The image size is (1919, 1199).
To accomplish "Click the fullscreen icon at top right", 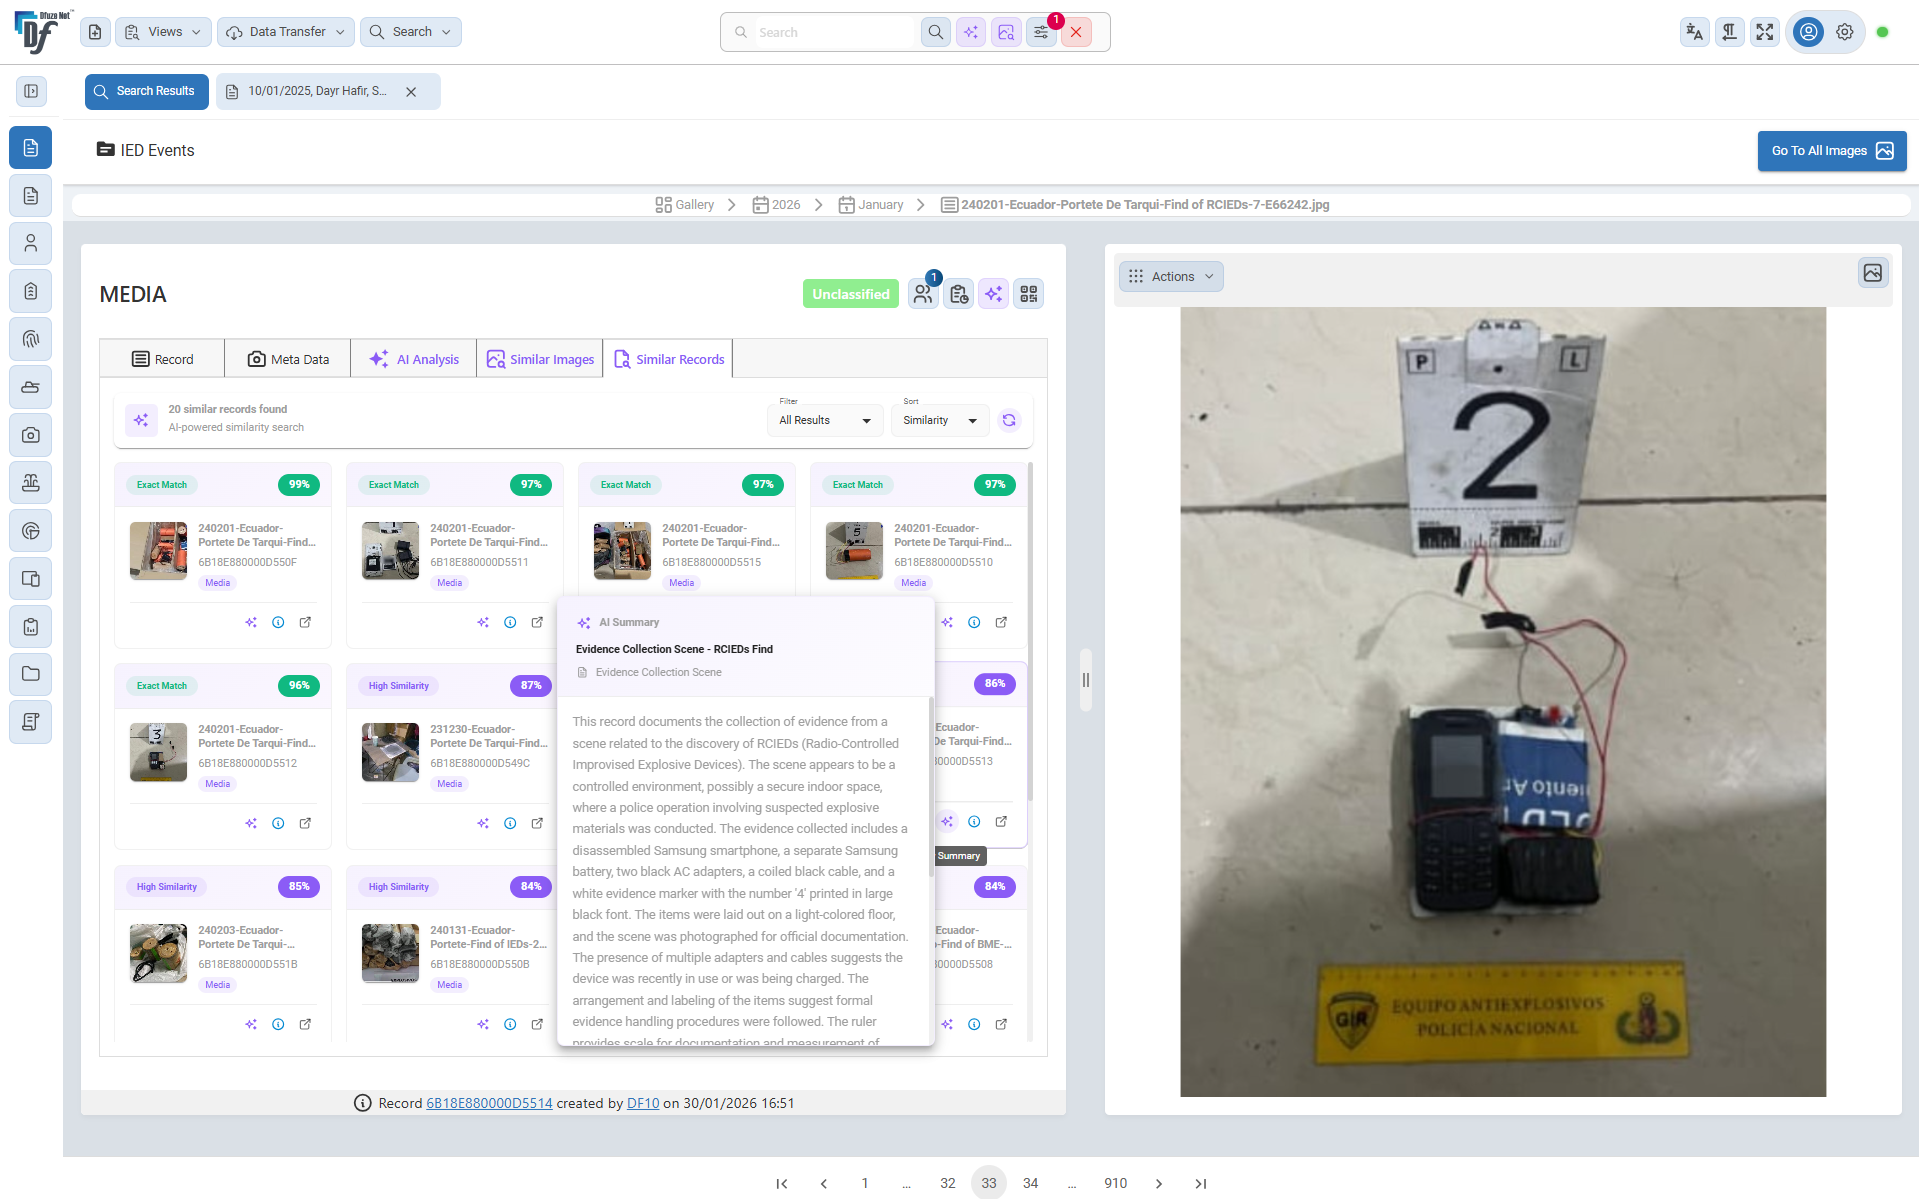I will pyautogui.click(x=1765, y=31).
